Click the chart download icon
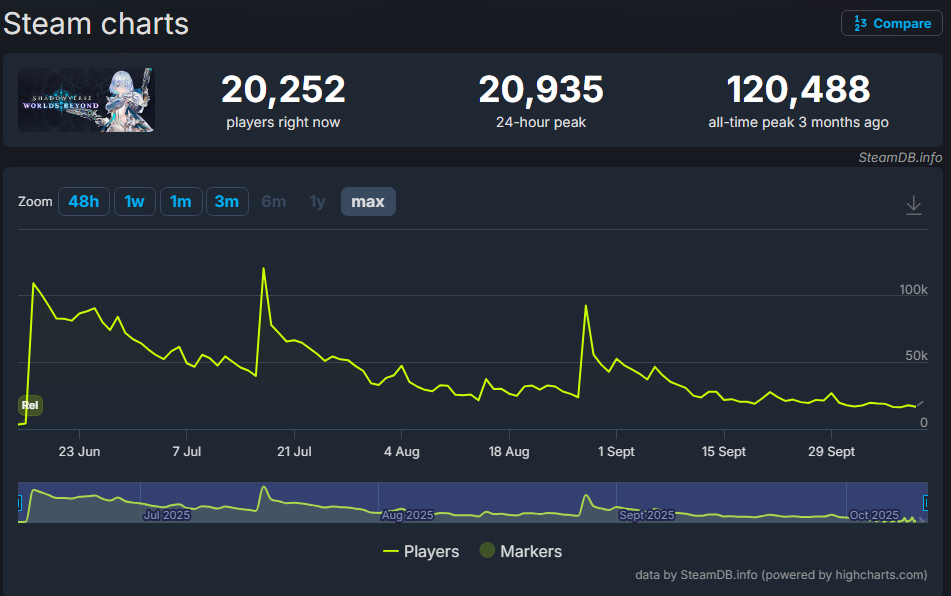951x596 pixels. 913,205
